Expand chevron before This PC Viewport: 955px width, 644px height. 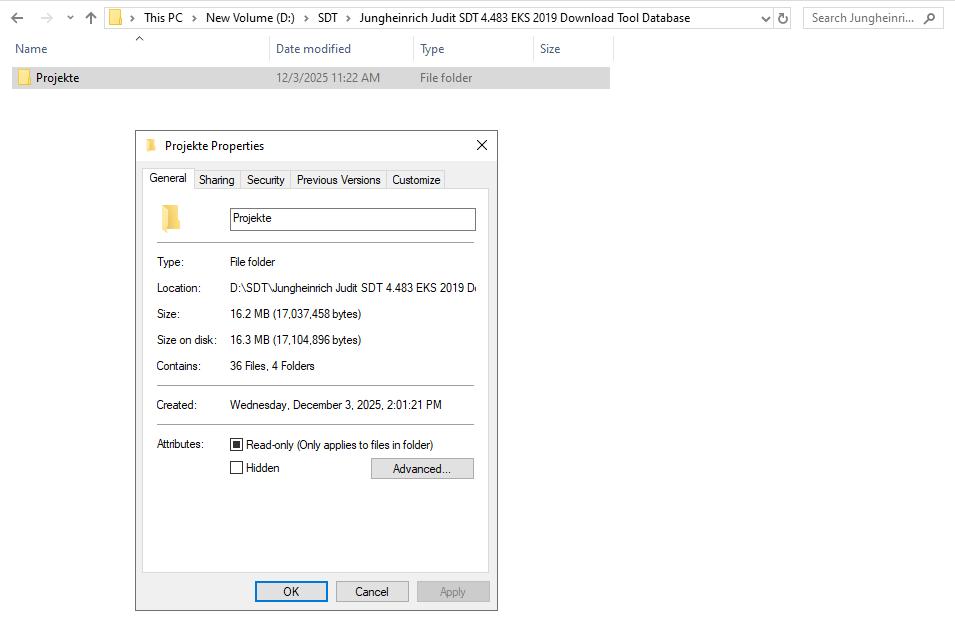click(132, 18)
